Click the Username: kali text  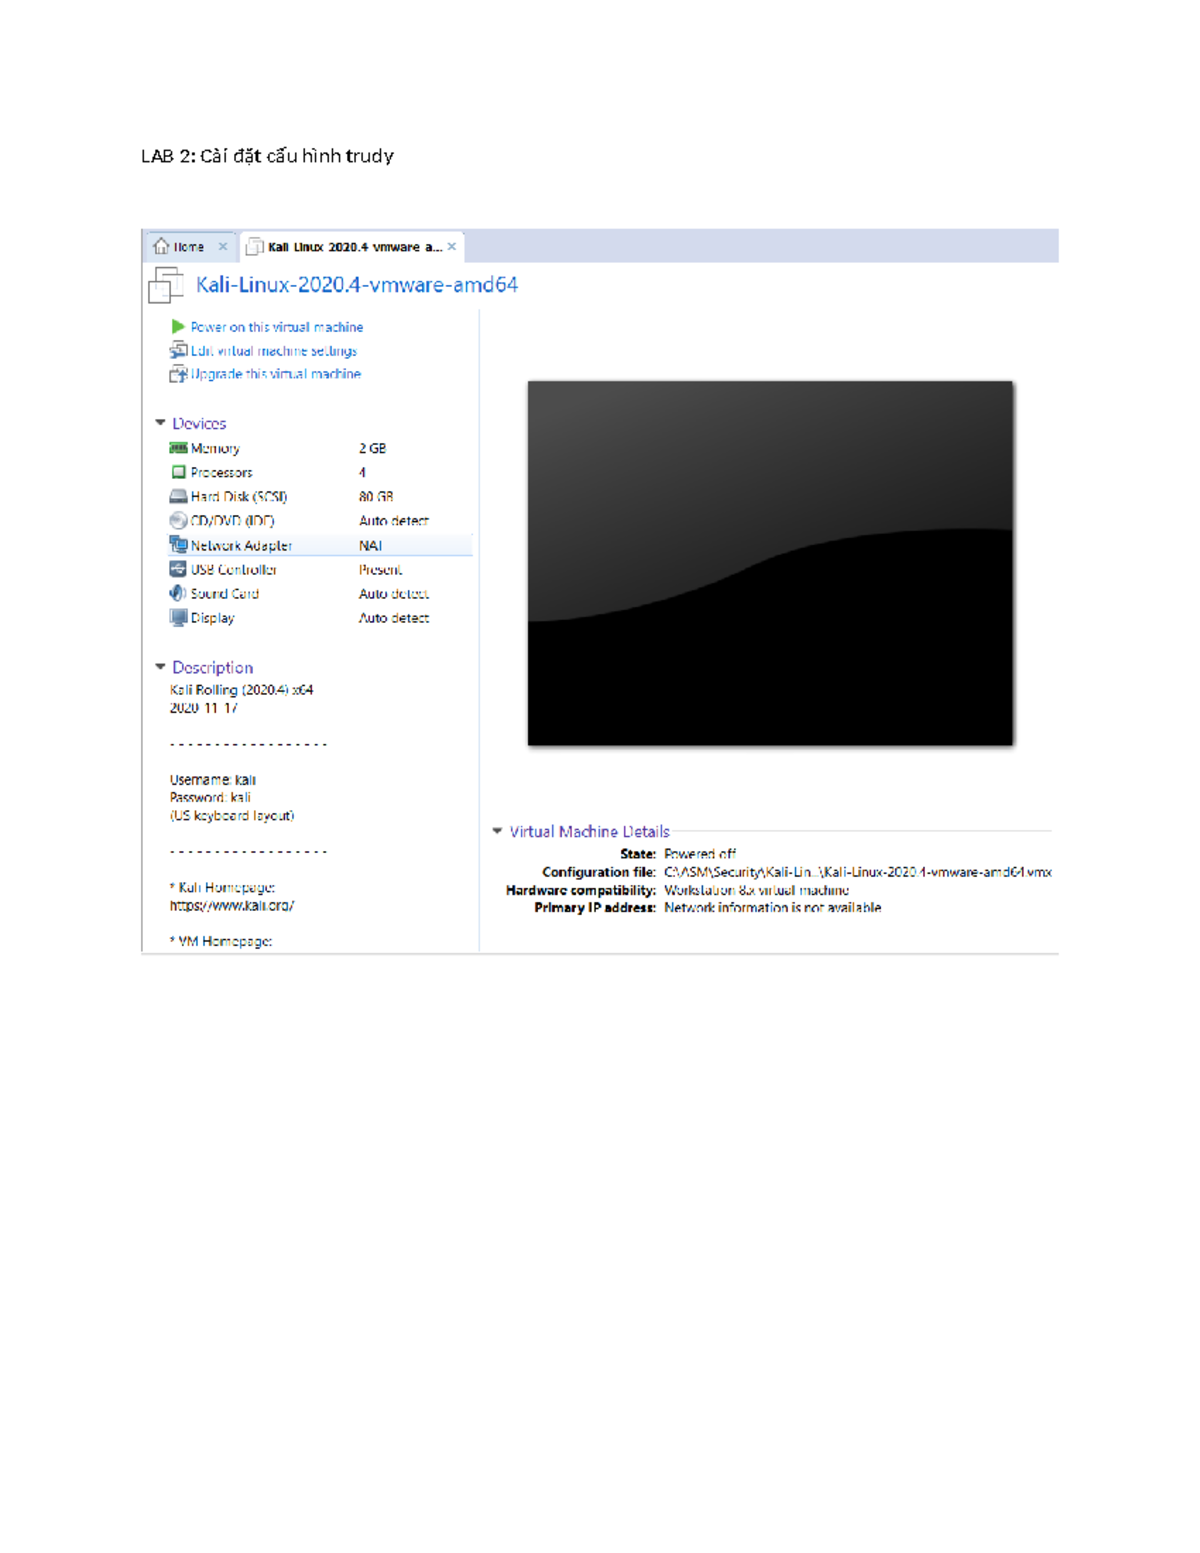tap(213, 780)
